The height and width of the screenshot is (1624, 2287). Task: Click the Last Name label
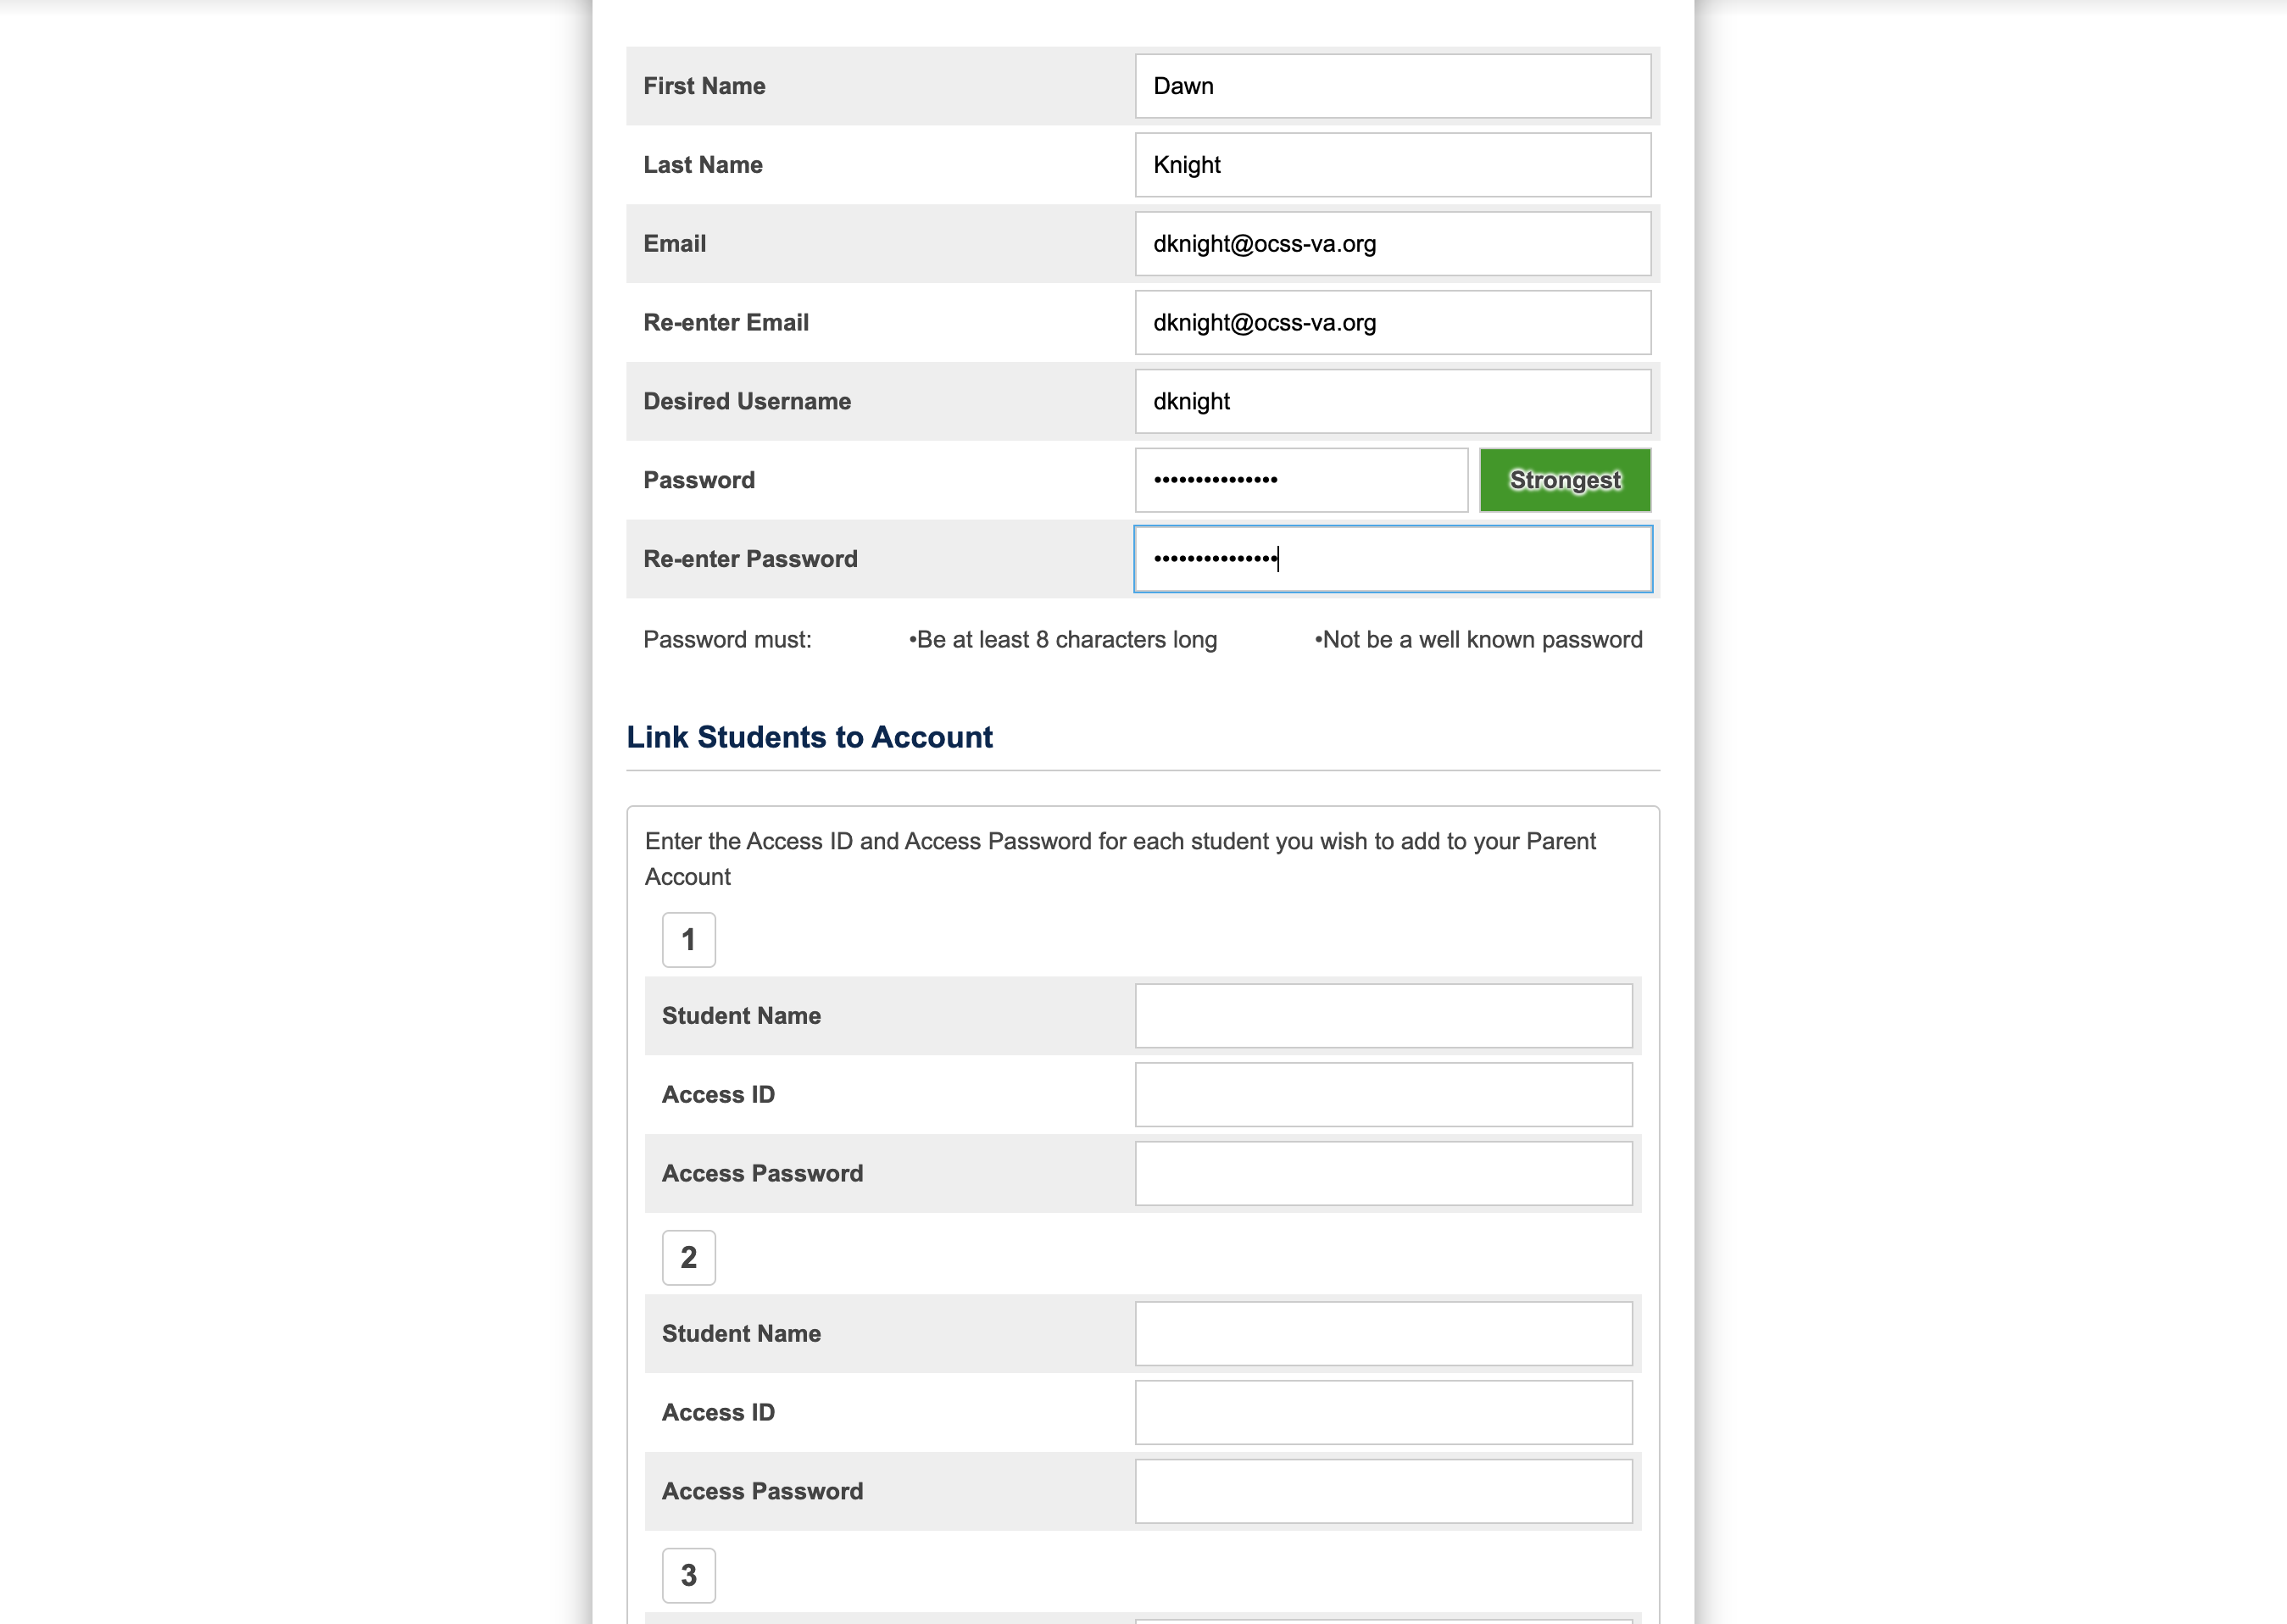703,165
